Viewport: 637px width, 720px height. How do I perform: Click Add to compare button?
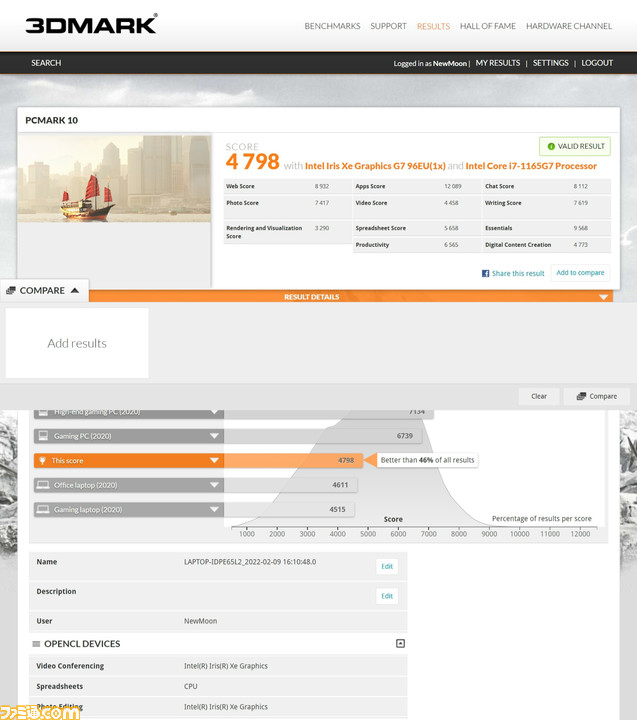pos(580,273)
